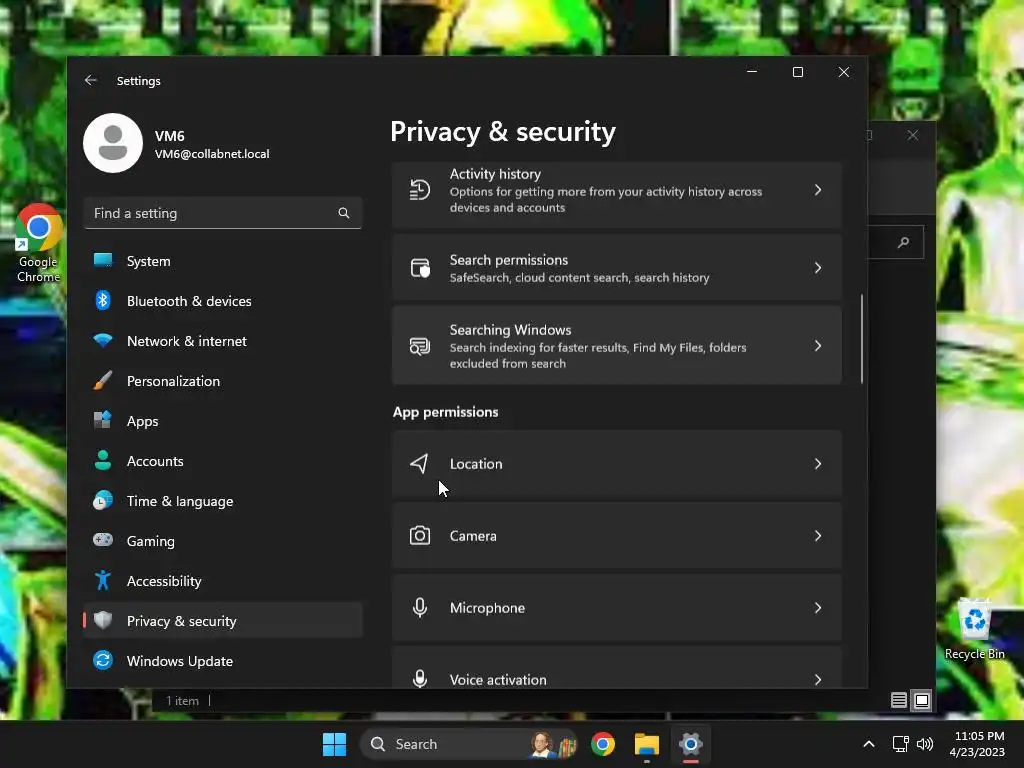The width and height of the screenshot is (1024, 768).
Task: Open Recycle Bin on desktop
Action: pyautogui.click(x=974, y=630)
